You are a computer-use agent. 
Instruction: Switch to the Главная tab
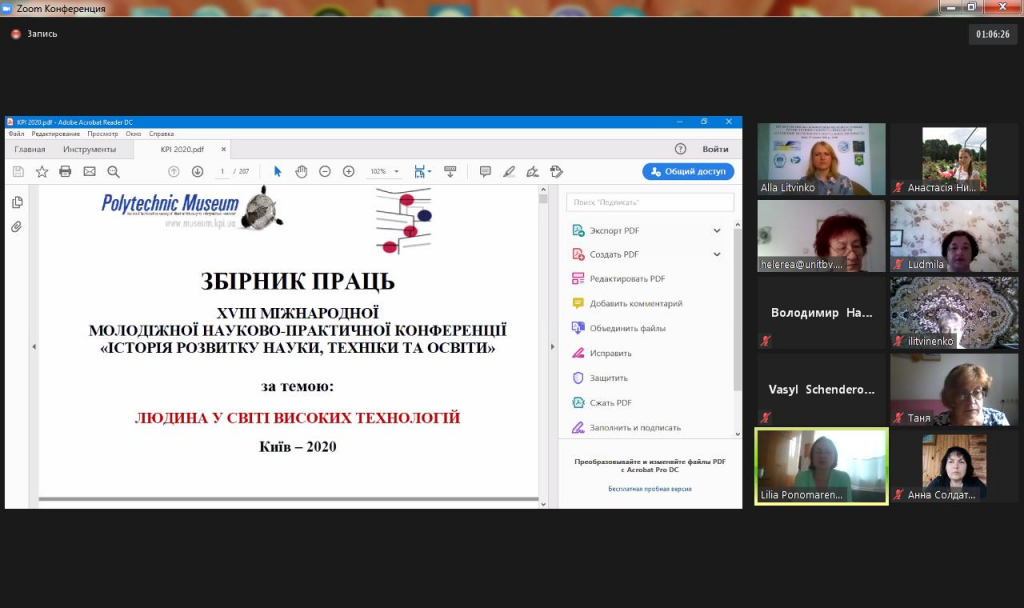[x=30, y=149]
